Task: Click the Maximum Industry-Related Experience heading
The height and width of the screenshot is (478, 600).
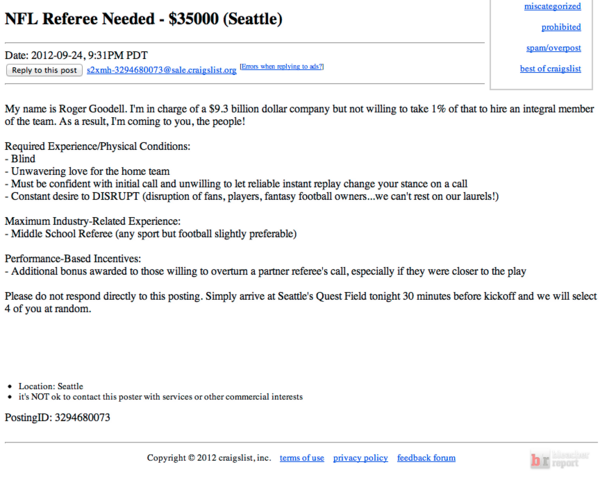Action: 93,221
